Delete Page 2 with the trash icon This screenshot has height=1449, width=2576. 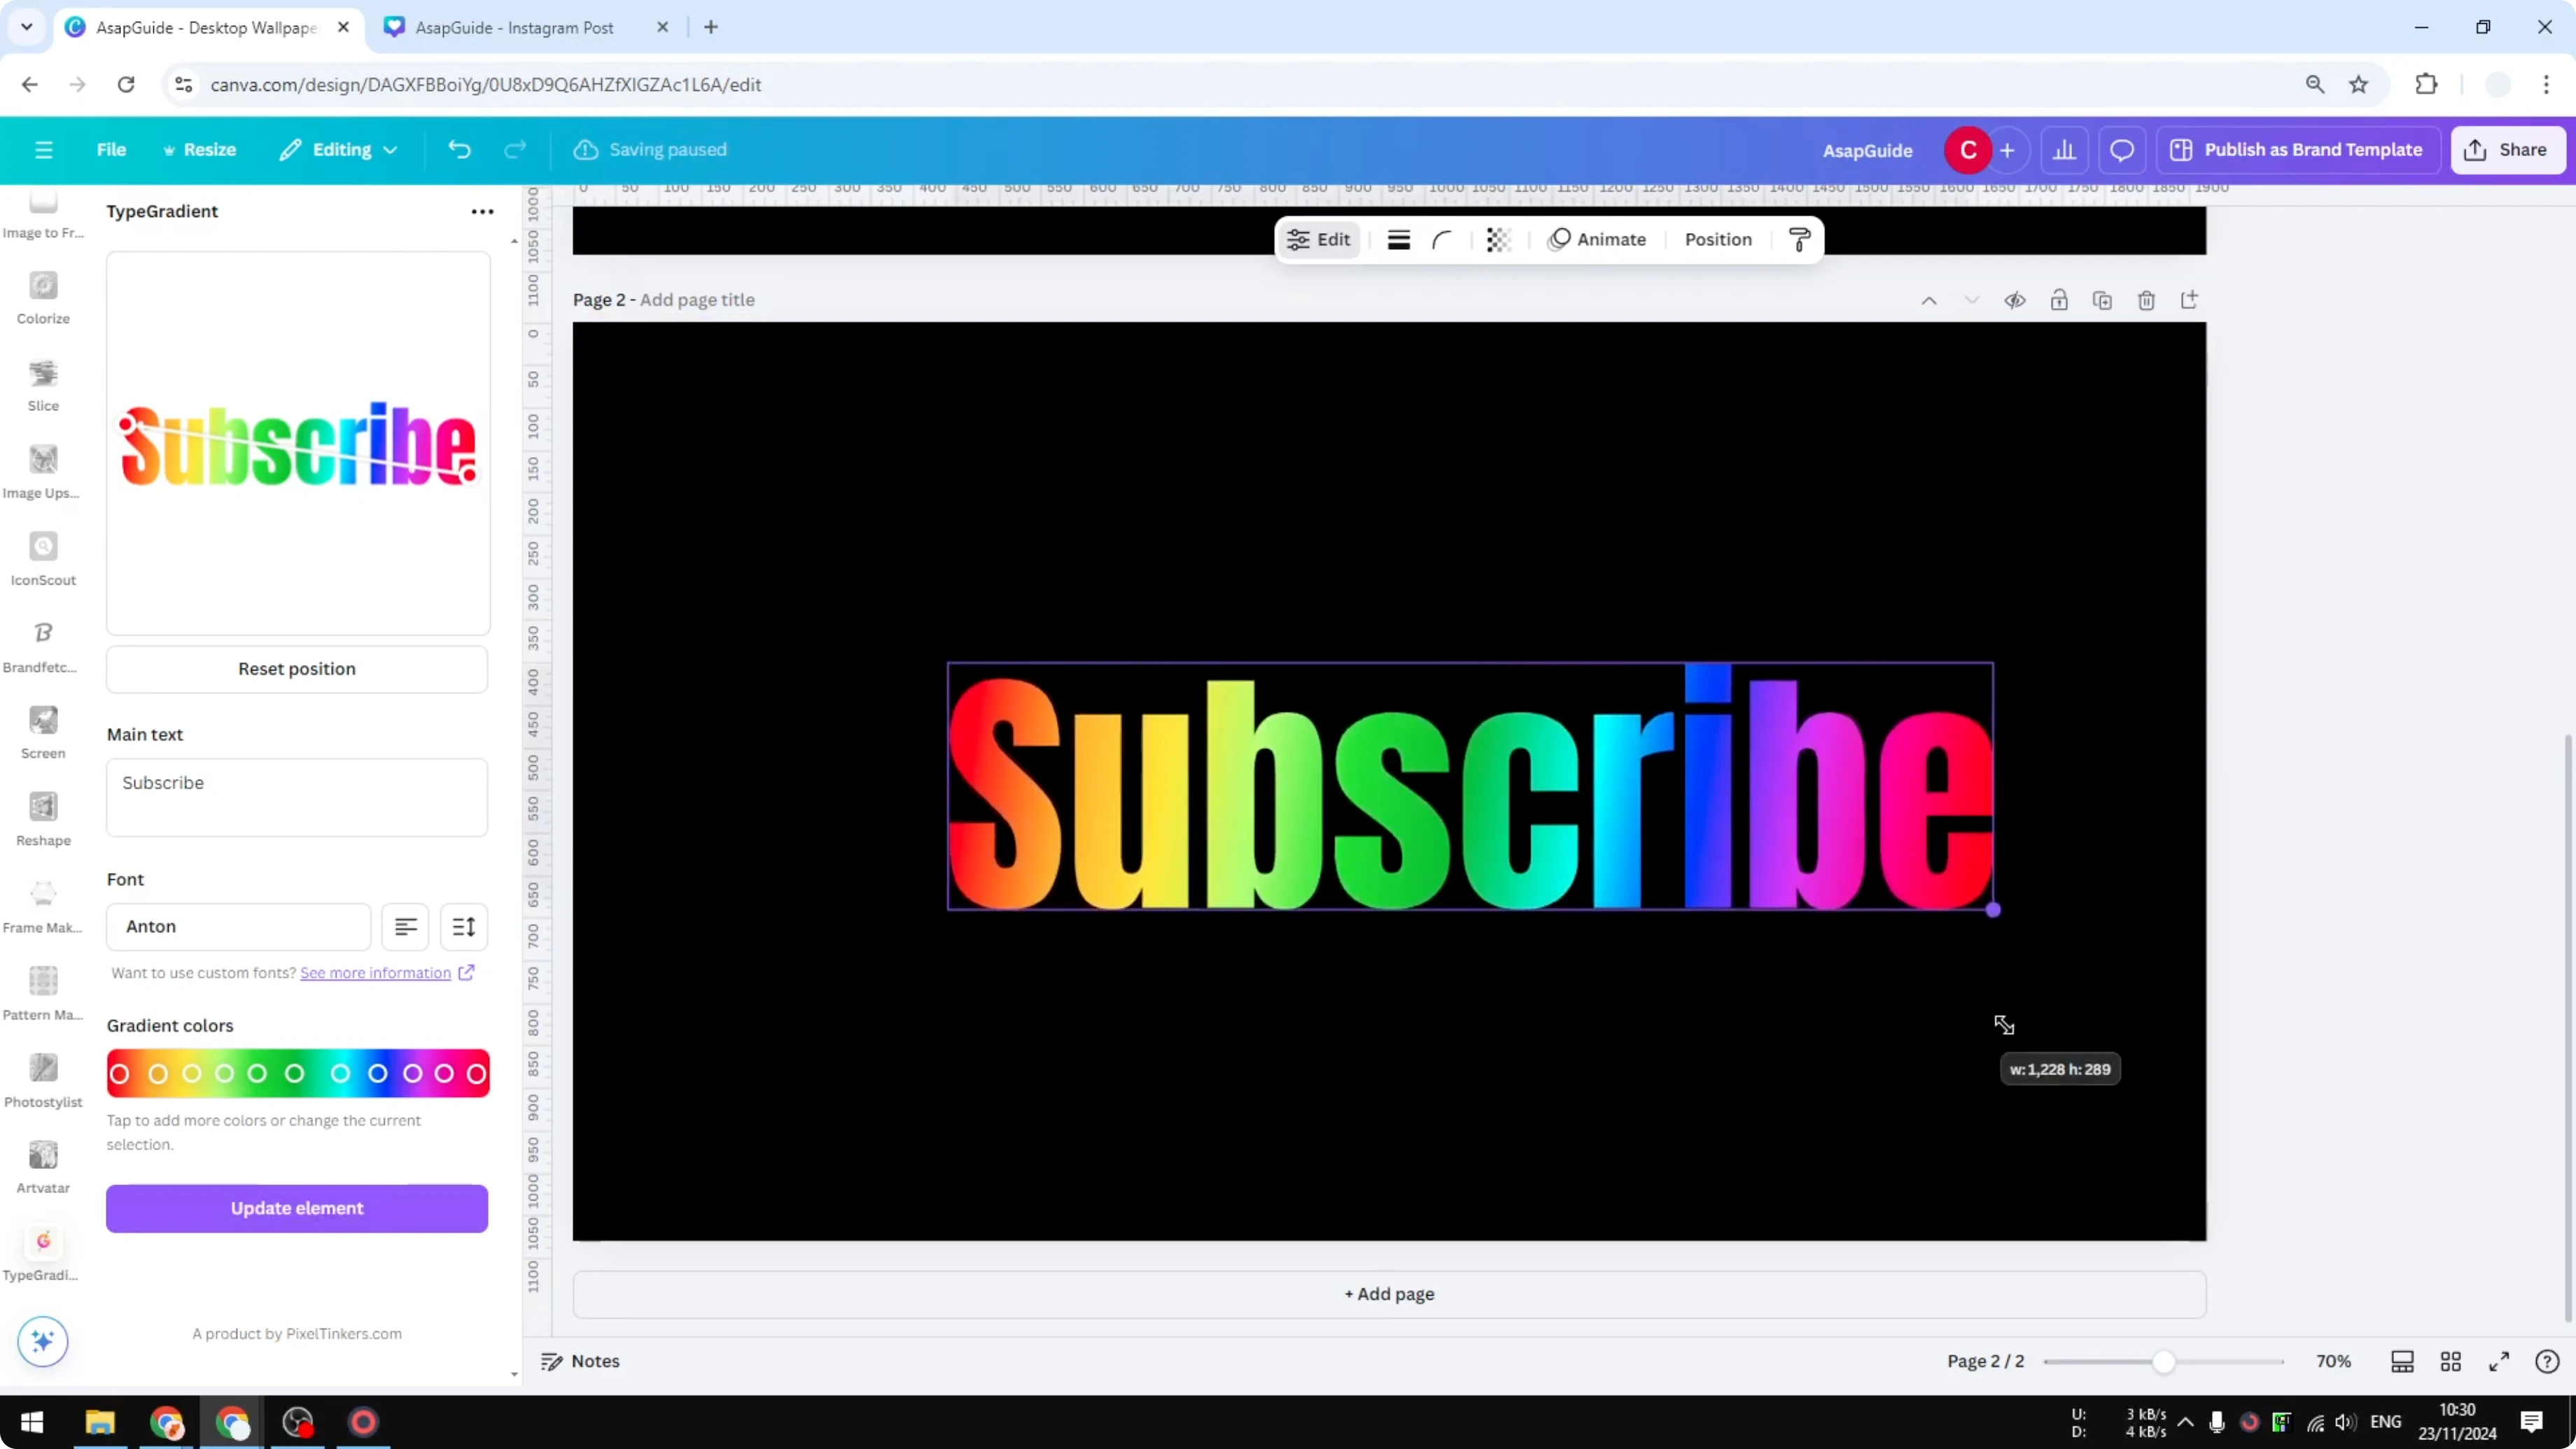(x=2146, y=300)
